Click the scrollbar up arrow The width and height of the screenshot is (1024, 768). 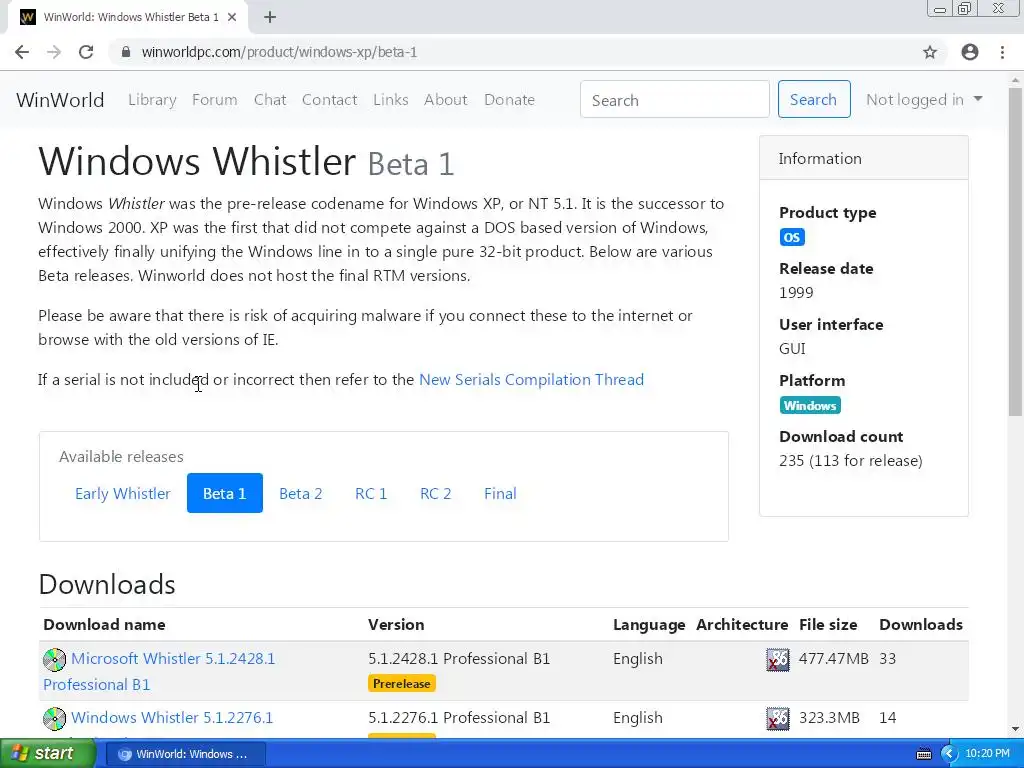(x=1015, y=80)
